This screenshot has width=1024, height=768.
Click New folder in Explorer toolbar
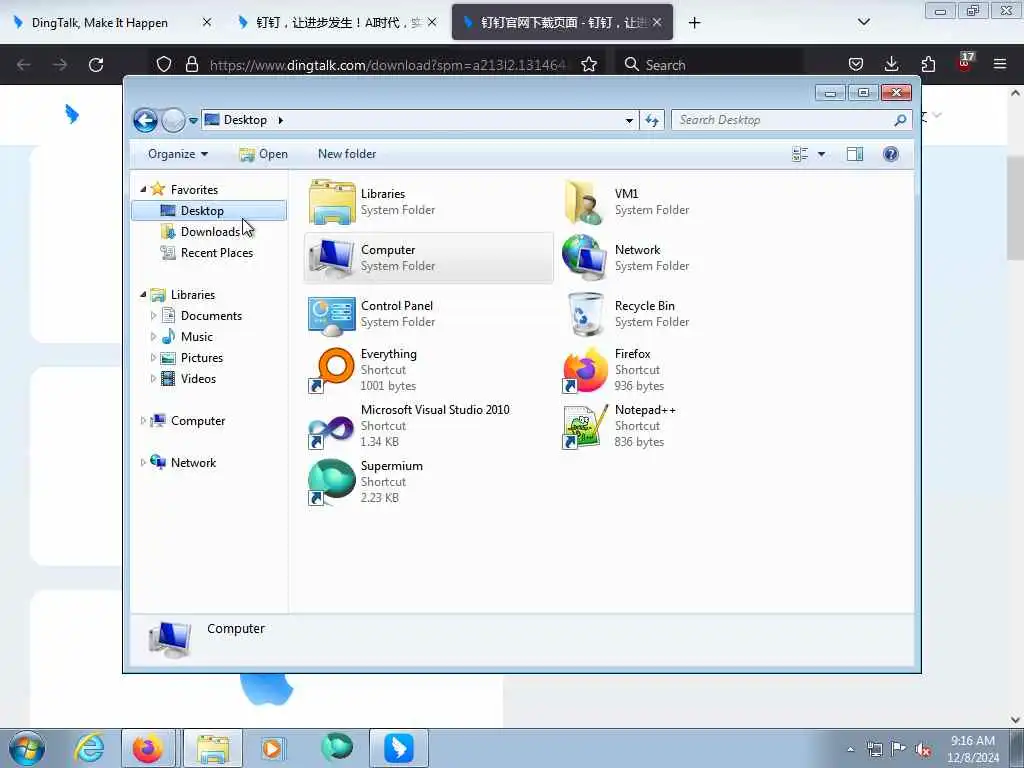click(x=347, y=154)
